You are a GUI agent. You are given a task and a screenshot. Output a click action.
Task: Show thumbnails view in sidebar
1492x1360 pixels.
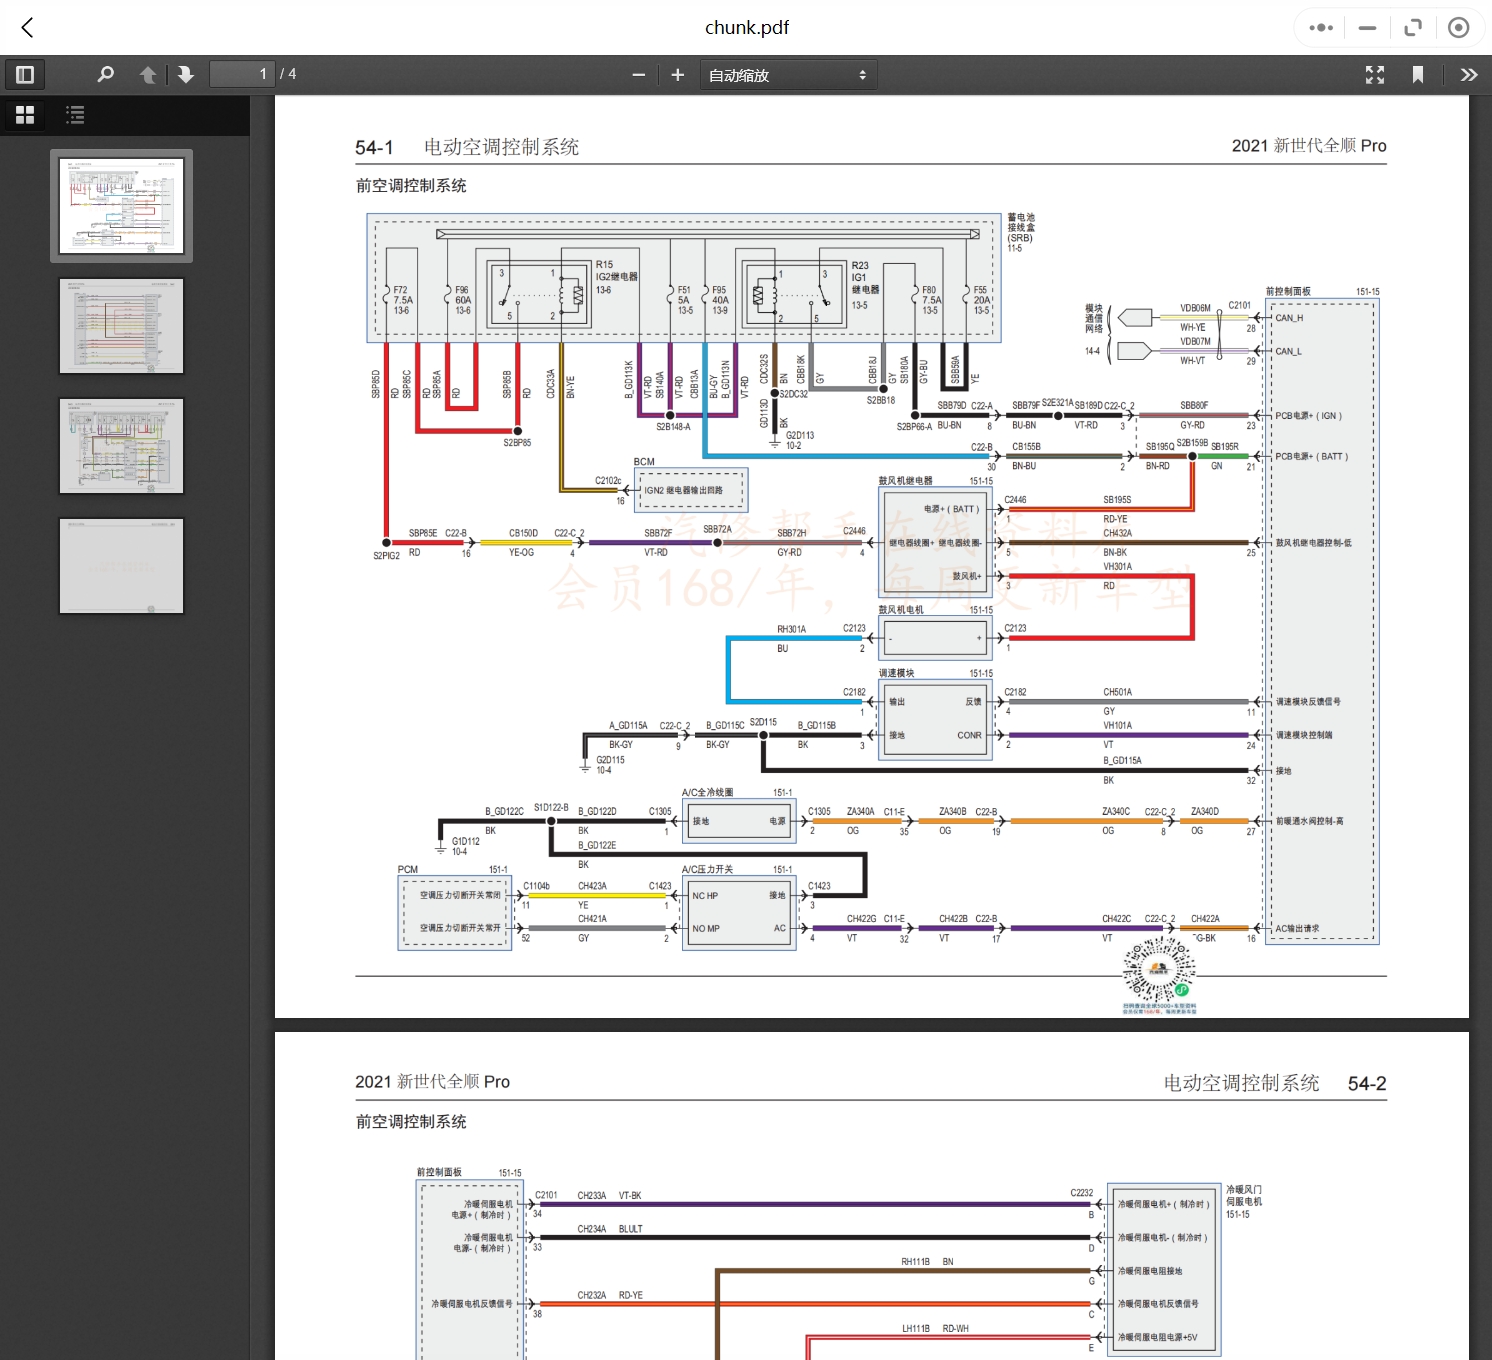(x=25, y=115)
